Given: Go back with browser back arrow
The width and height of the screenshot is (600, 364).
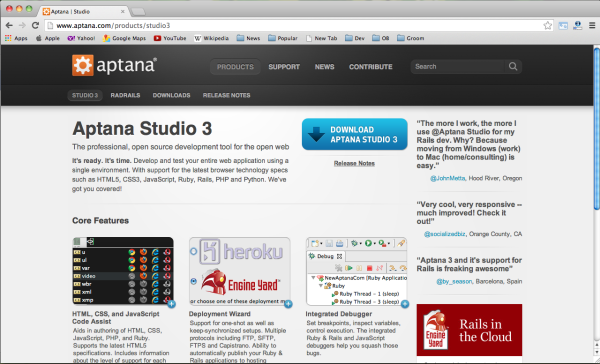Looking at the screenshot, I should 9,25.
